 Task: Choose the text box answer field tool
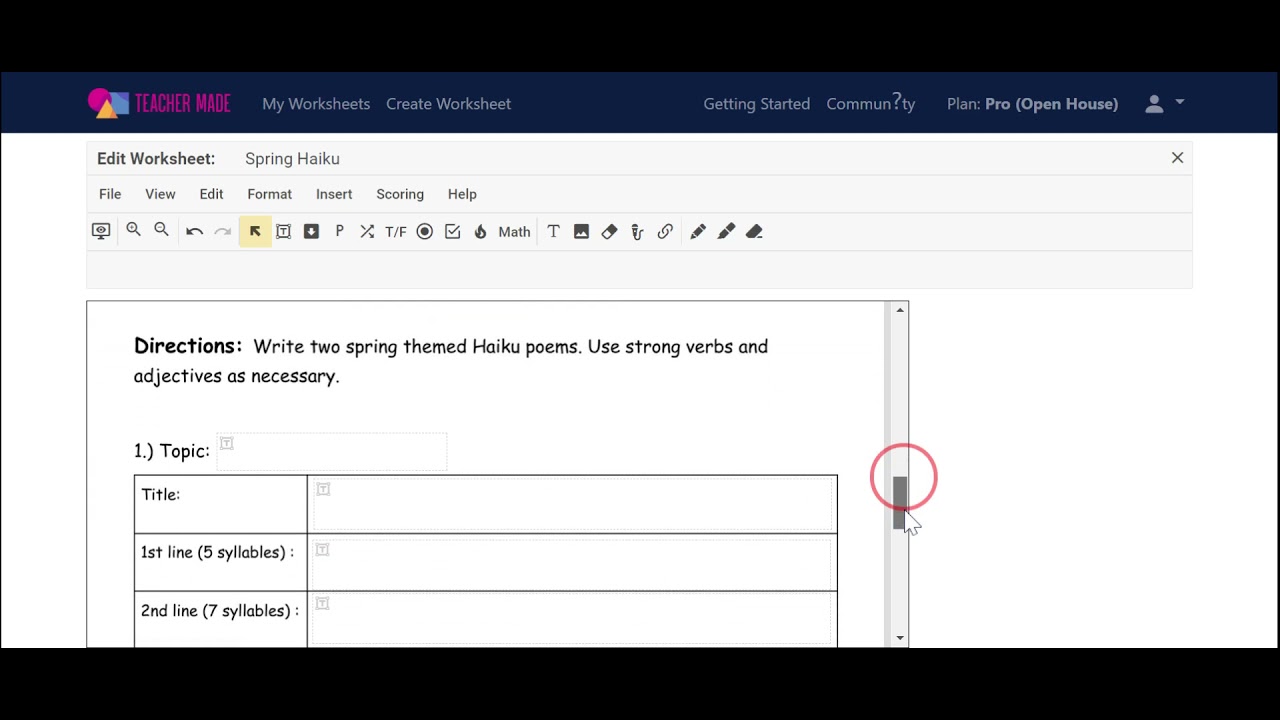283,231
